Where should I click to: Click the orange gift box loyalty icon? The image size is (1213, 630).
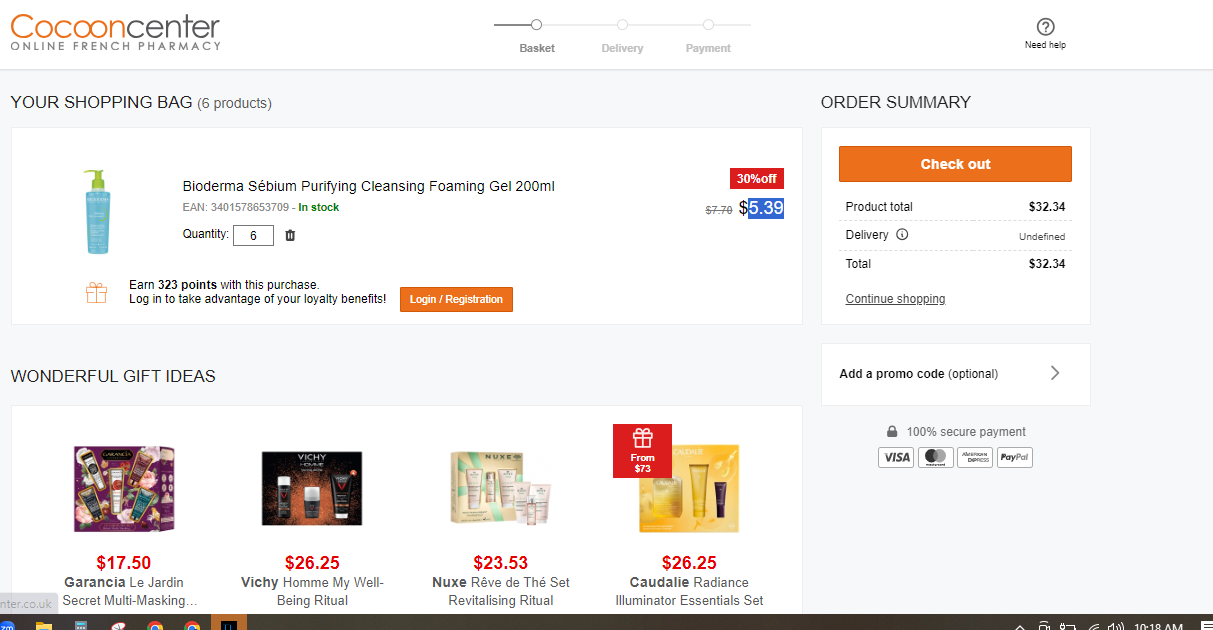coord(96,292)
